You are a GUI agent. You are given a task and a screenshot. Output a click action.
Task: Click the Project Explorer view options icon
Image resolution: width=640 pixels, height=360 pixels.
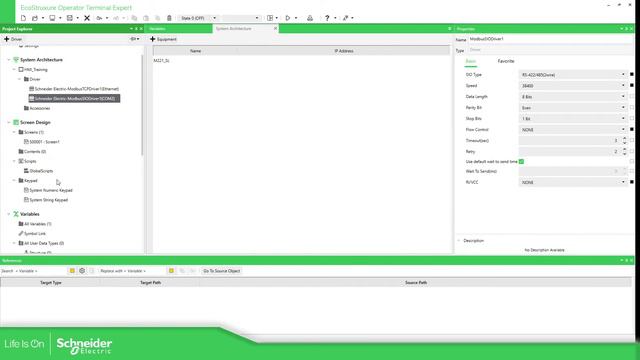(134, 39)
